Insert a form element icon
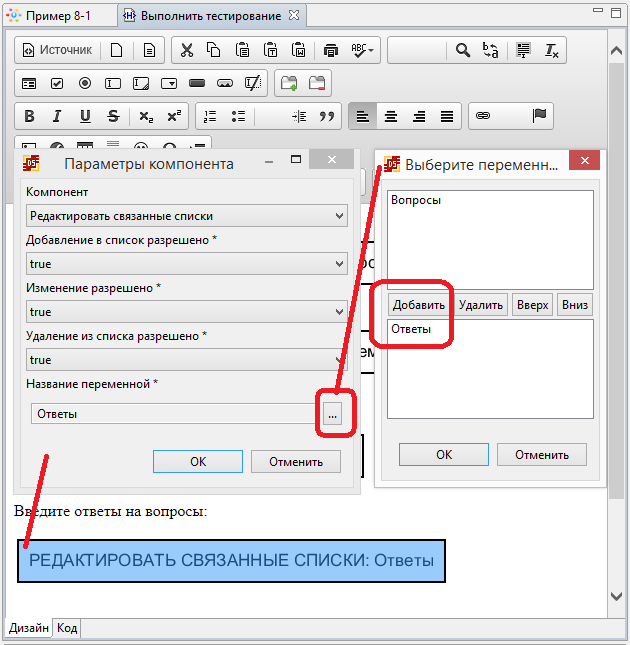 [29, 84]
